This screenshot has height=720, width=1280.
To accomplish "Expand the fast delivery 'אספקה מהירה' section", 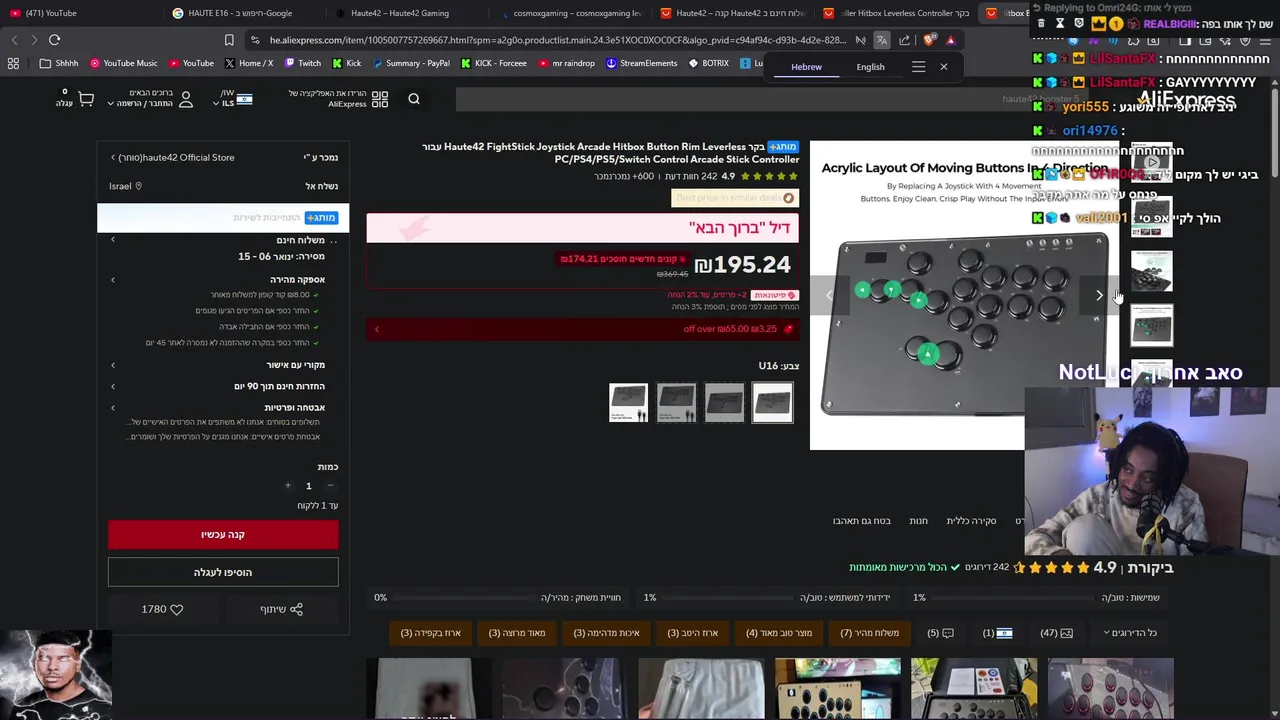I will 223,280.
